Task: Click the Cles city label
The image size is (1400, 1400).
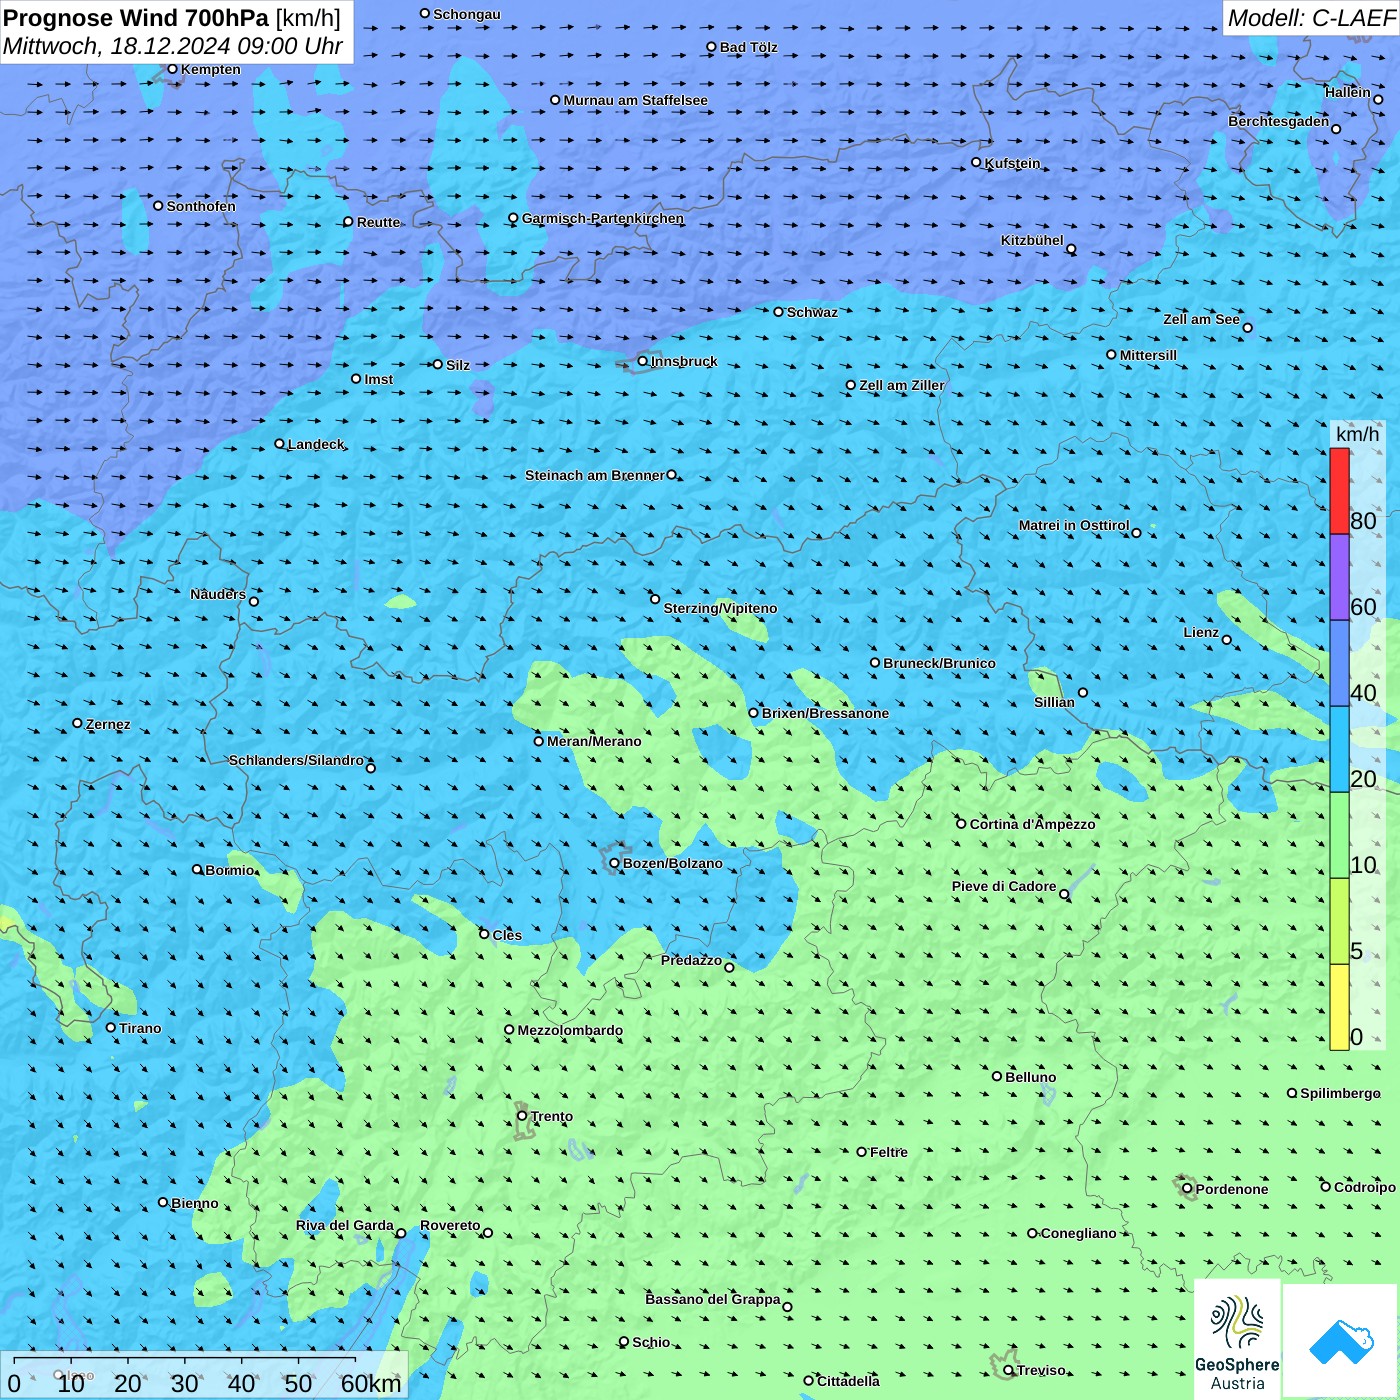Action: click(x=507, y=935)
